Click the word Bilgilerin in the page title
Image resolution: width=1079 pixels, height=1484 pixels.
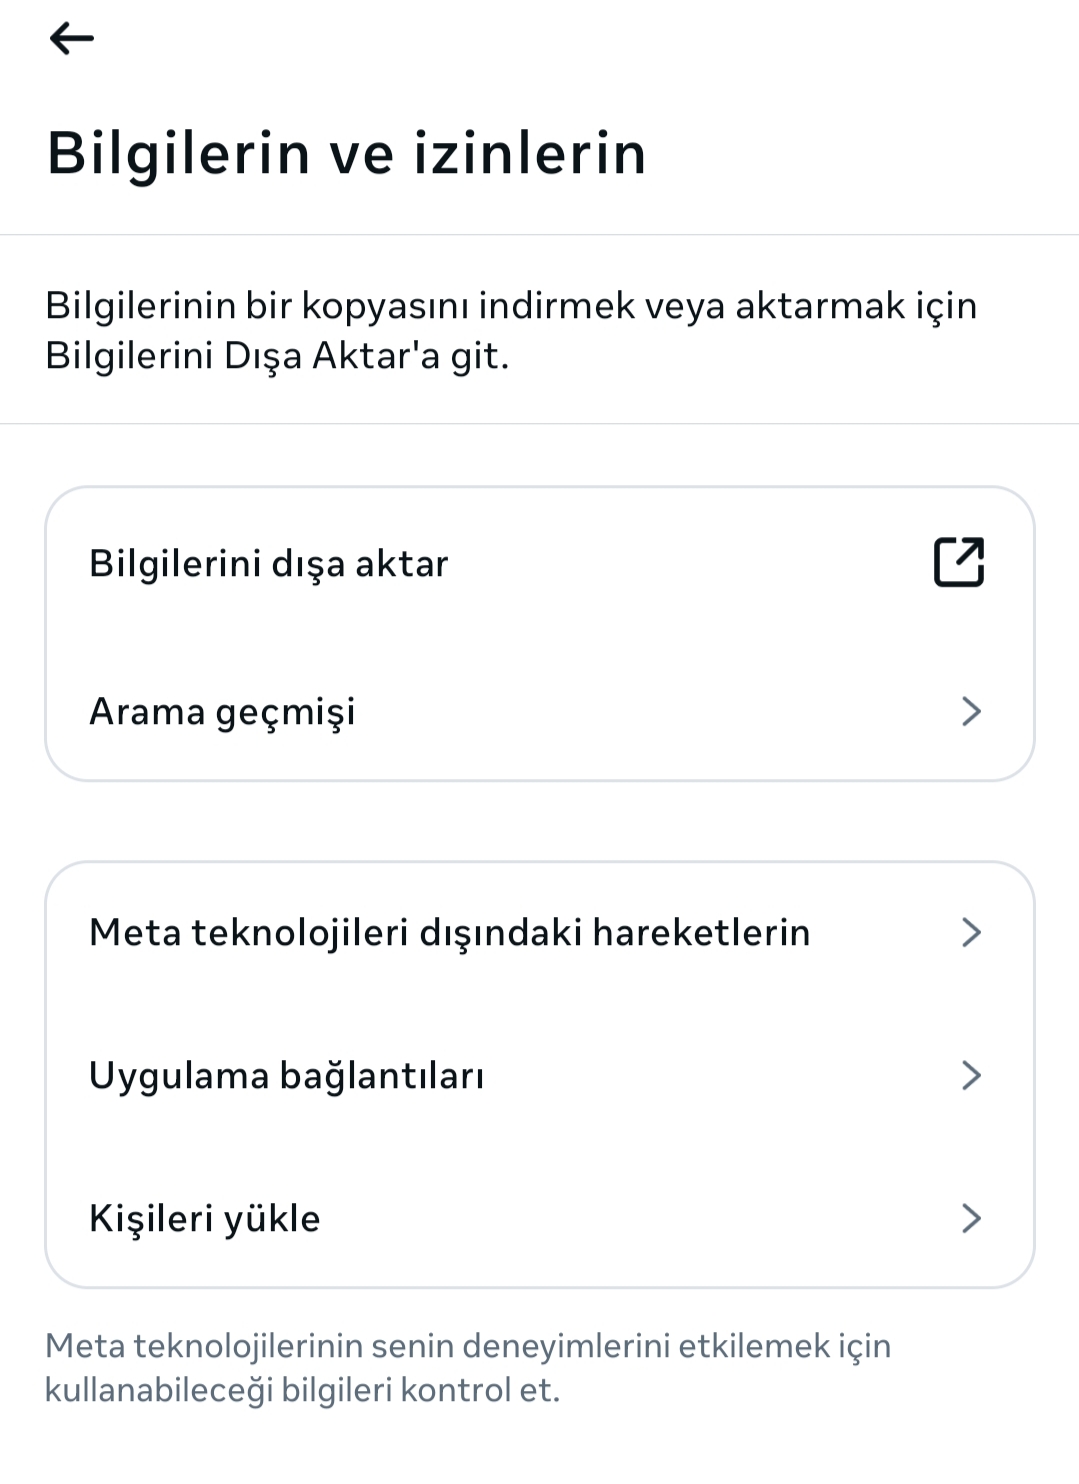pyautogui.click(x=179, y=154)
